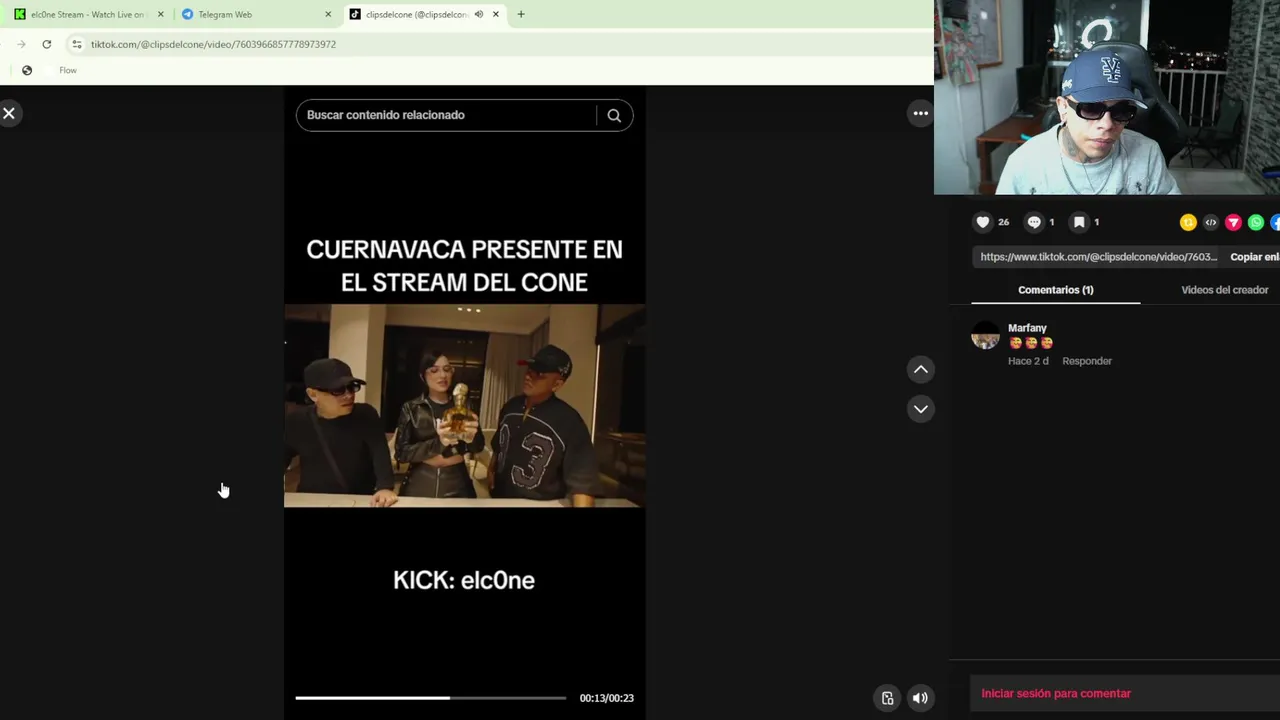Image resolution: width=1280 pixels, height=720 pixels.
Task: Click Iniciar sesión para comentar
Action: [x=1056, y=693]
